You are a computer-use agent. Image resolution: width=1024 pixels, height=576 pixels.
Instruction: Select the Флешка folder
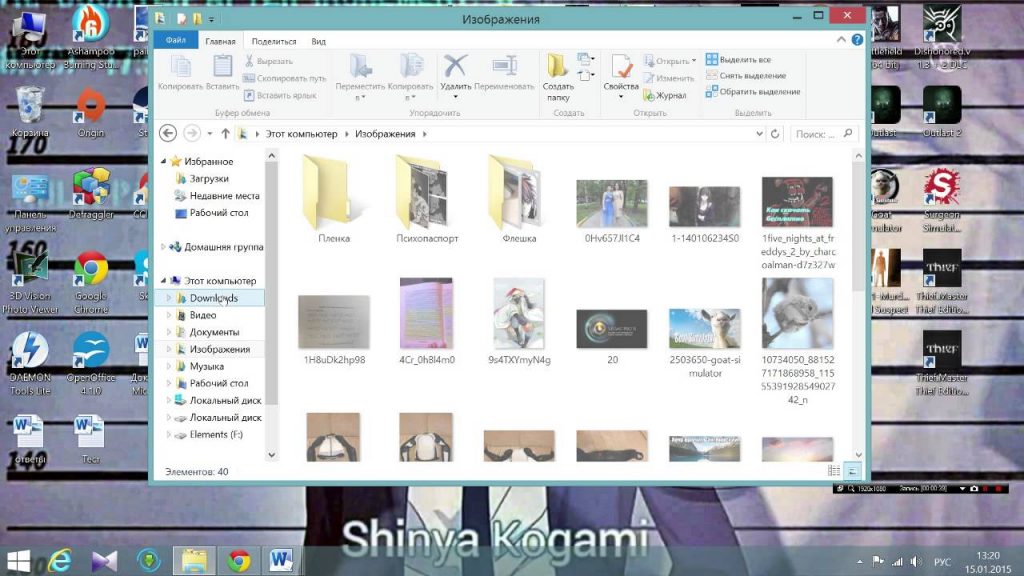[x=519, y=199]
